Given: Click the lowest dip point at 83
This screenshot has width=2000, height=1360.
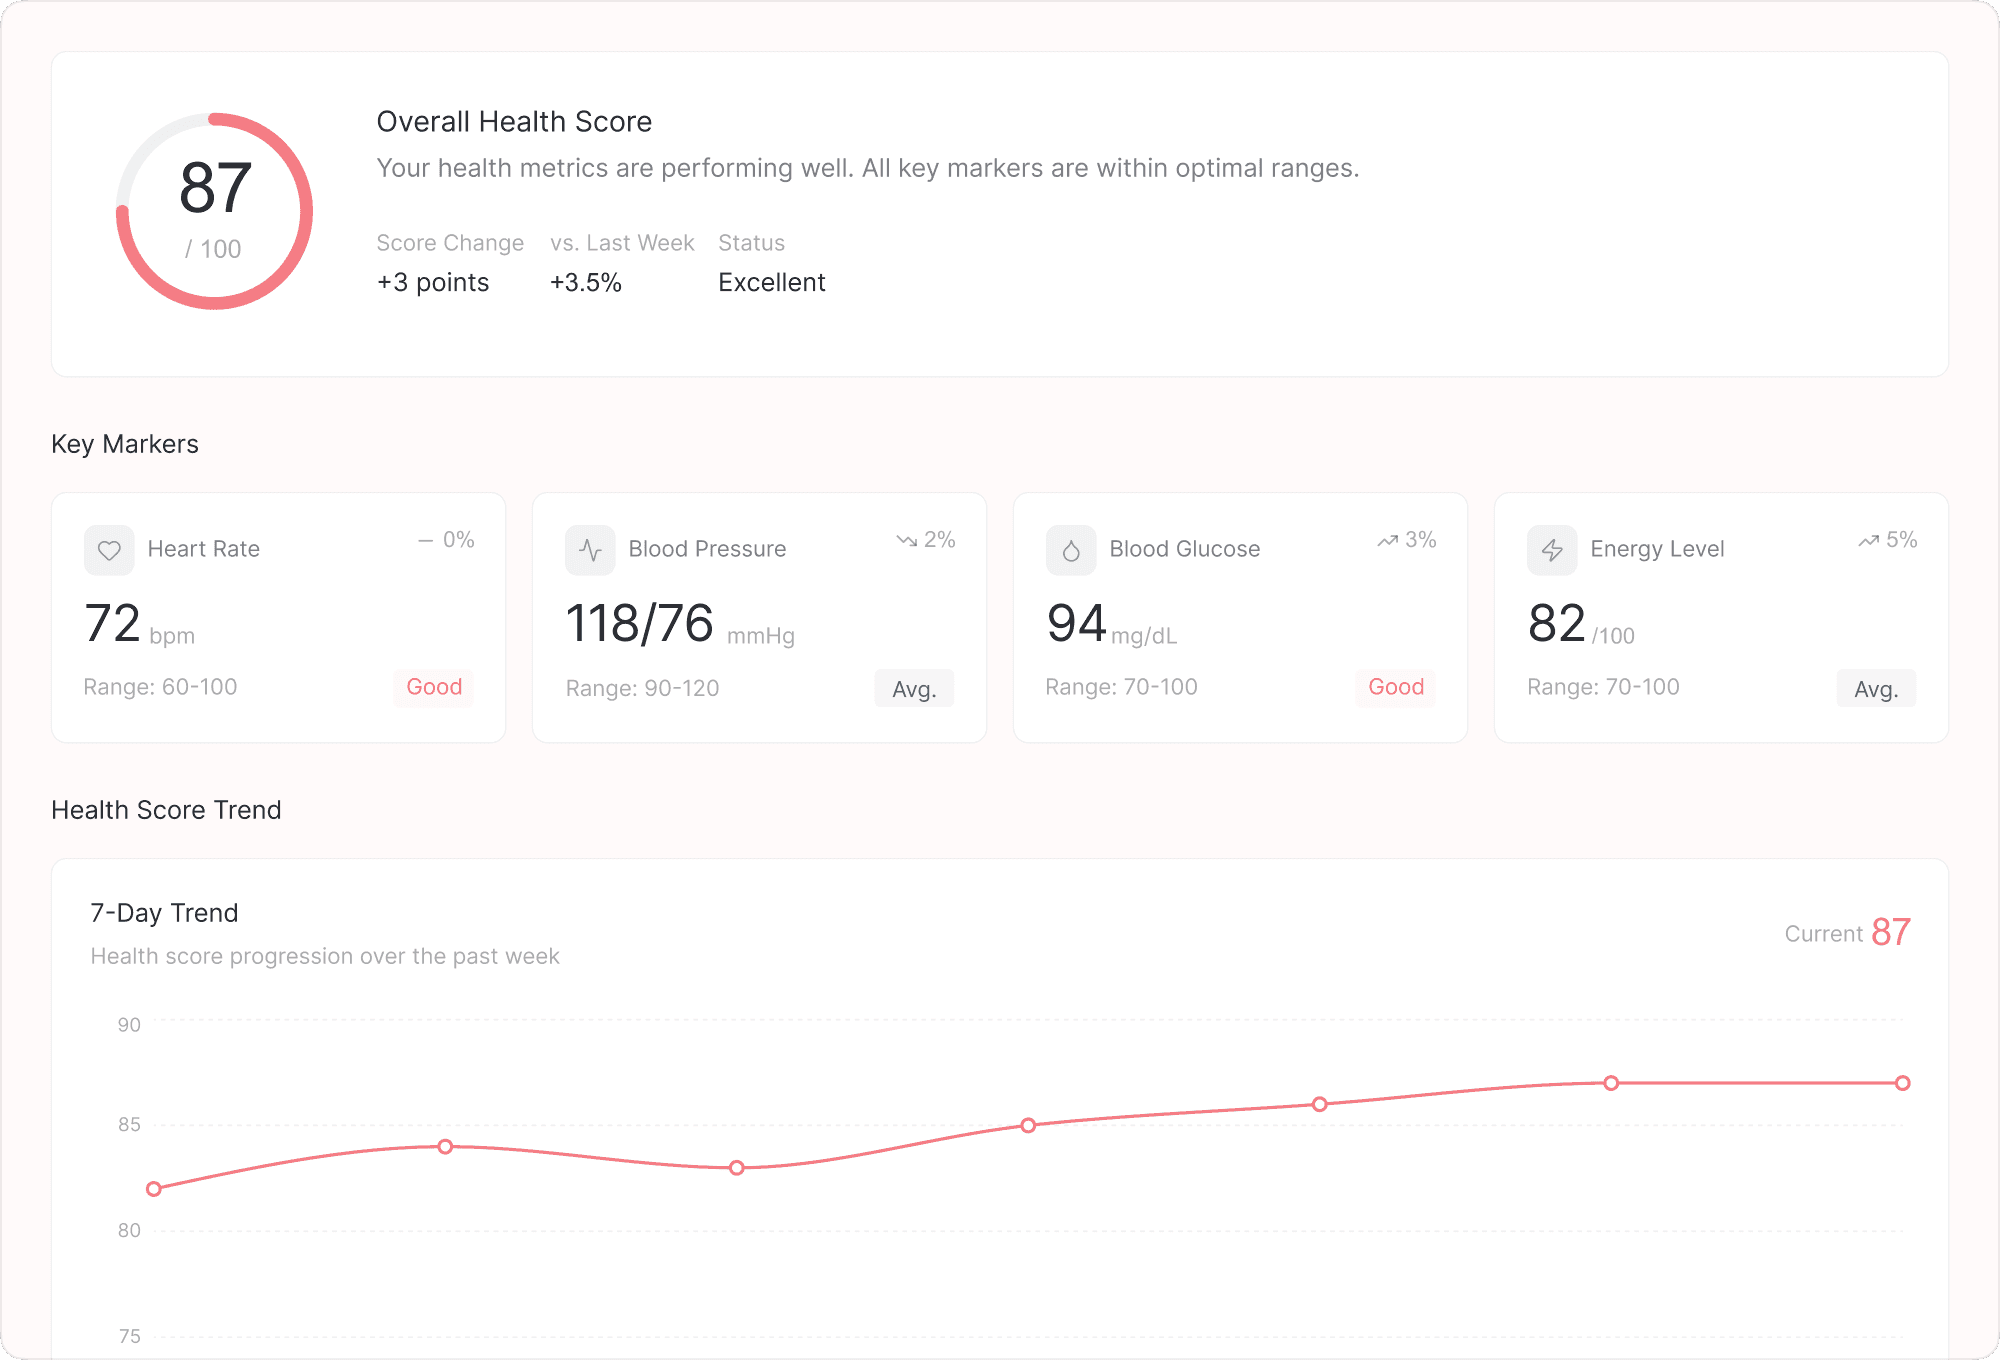Looking at the screenshot, I should click(x=737, y=1168).
